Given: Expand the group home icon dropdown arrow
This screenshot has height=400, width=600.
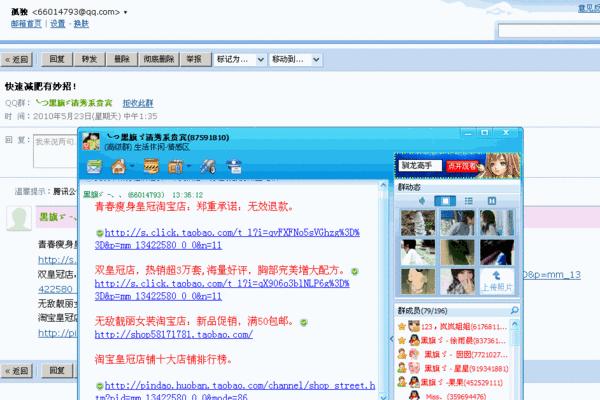Looking at the screenshot, I should click(132, 167).
